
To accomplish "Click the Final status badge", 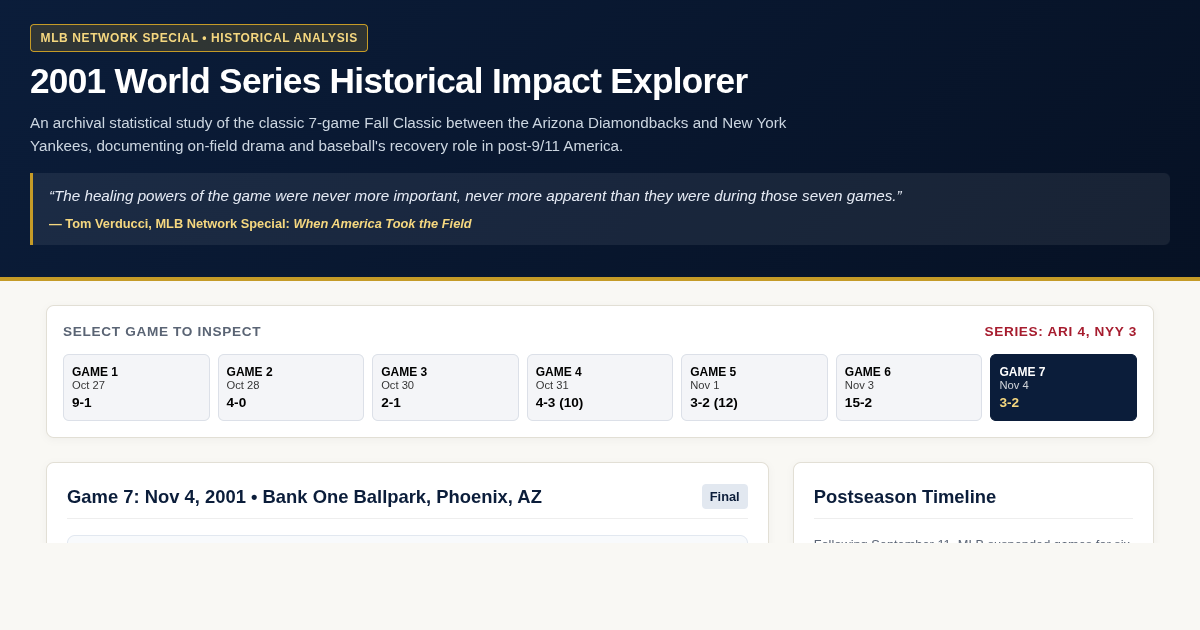I will coord(725,497).
